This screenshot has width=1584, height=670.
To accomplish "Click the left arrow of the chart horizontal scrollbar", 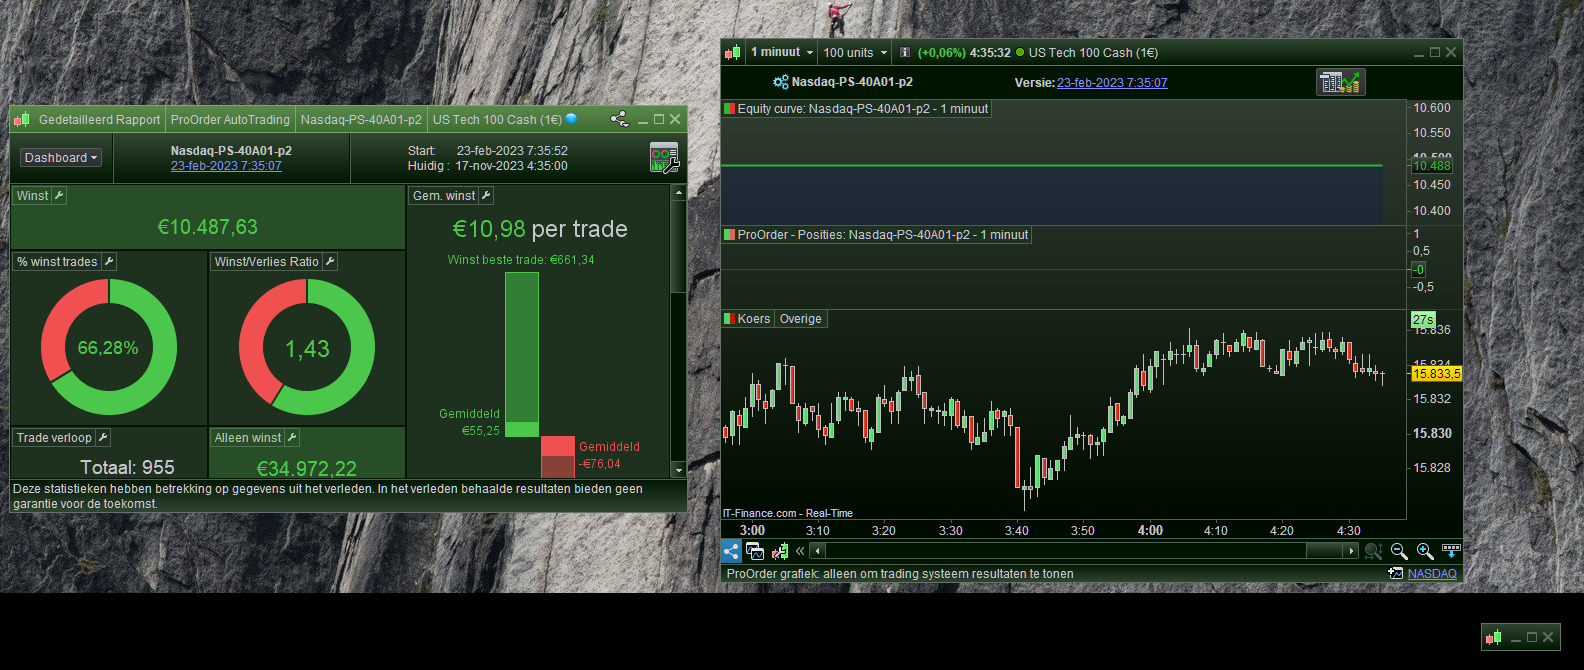I will (818, 551).
